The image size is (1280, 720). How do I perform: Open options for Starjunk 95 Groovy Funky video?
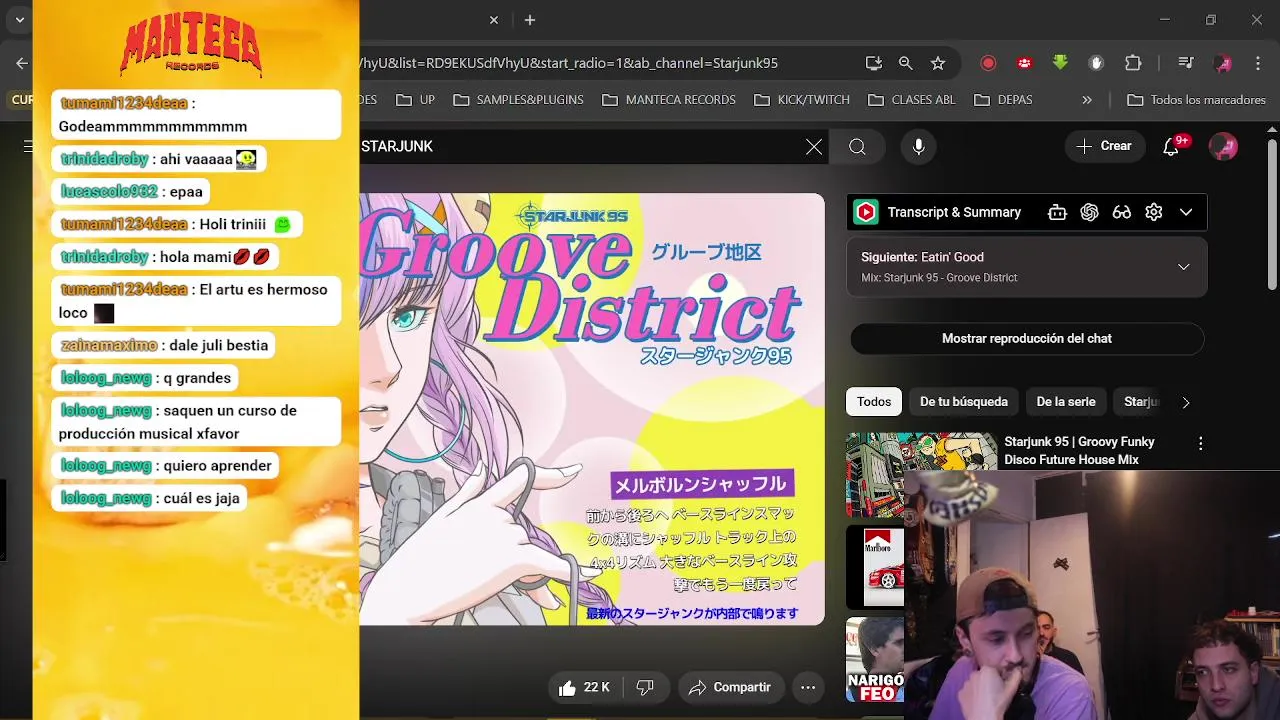1200,443
